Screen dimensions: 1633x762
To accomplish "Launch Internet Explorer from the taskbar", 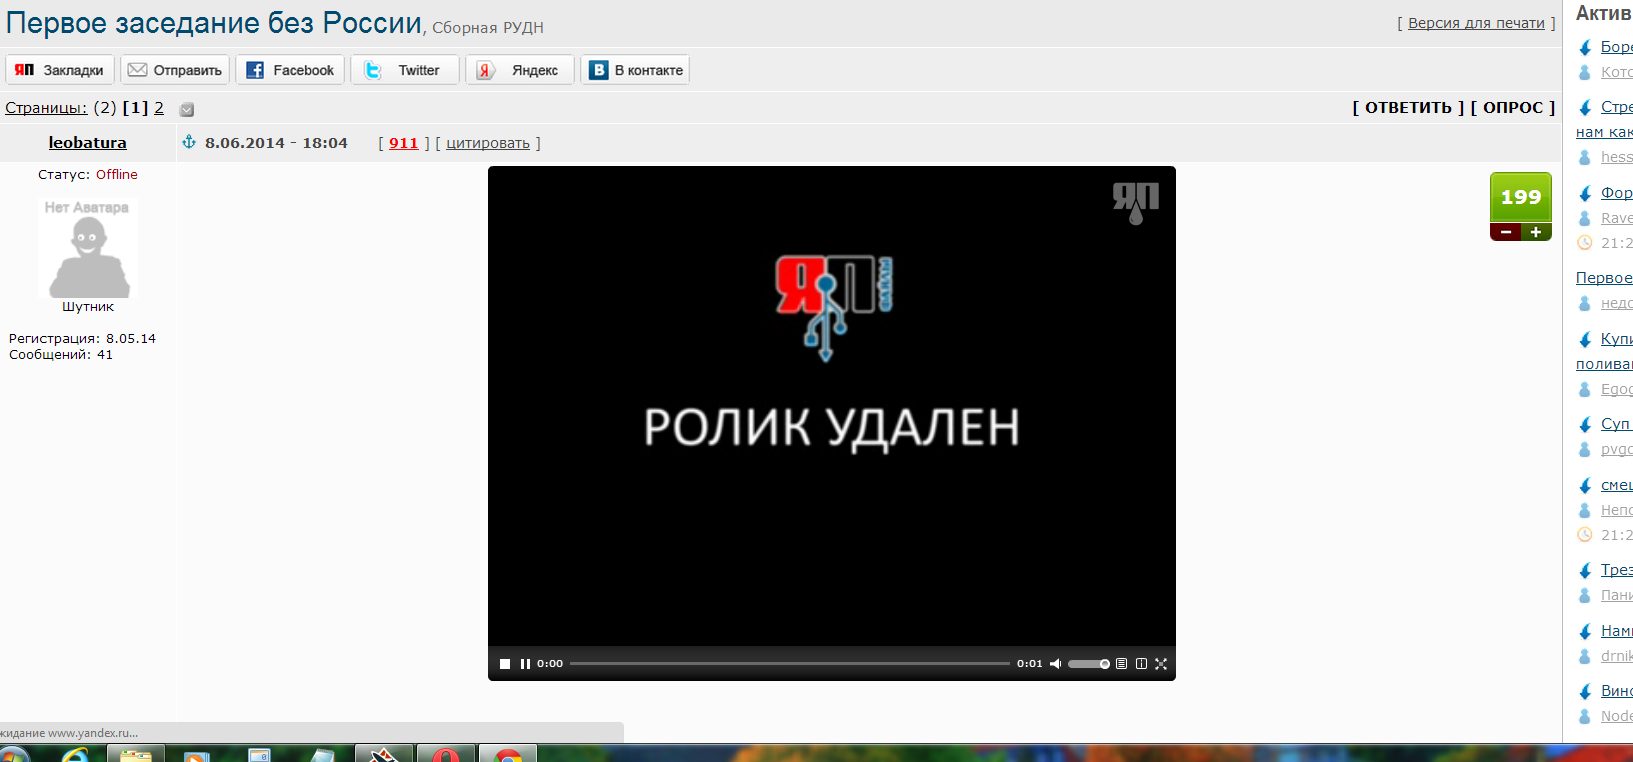I will click(x=74, y=754).
